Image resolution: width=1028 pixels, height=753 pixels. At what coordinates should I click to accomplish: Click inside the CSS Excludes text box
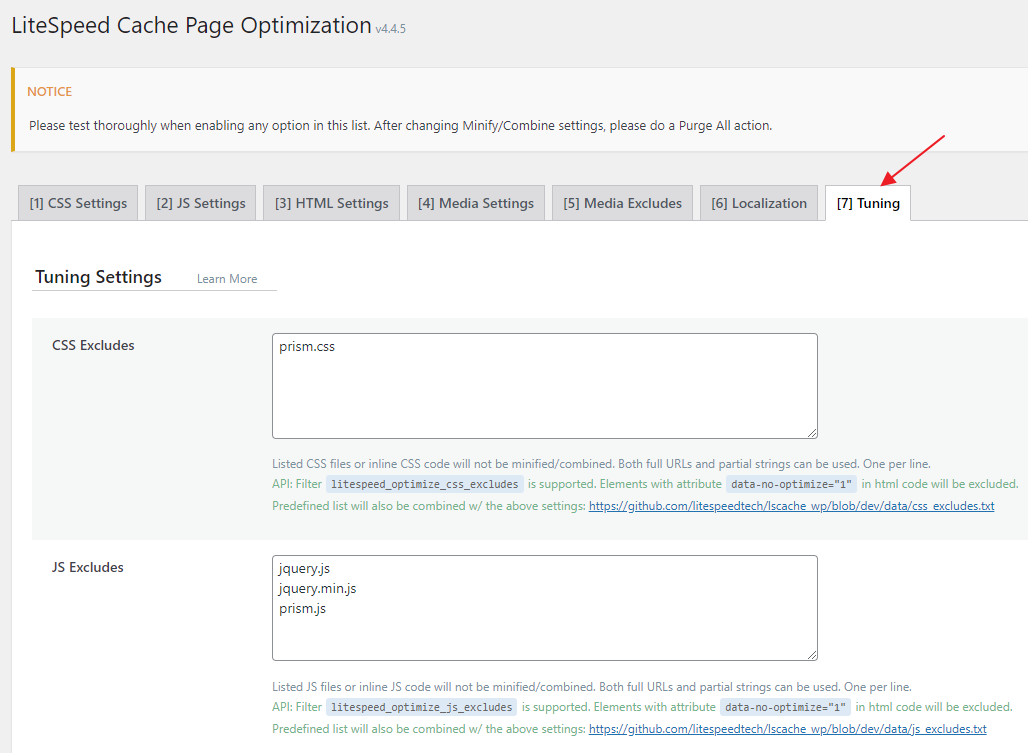click(x=544, y=395)
